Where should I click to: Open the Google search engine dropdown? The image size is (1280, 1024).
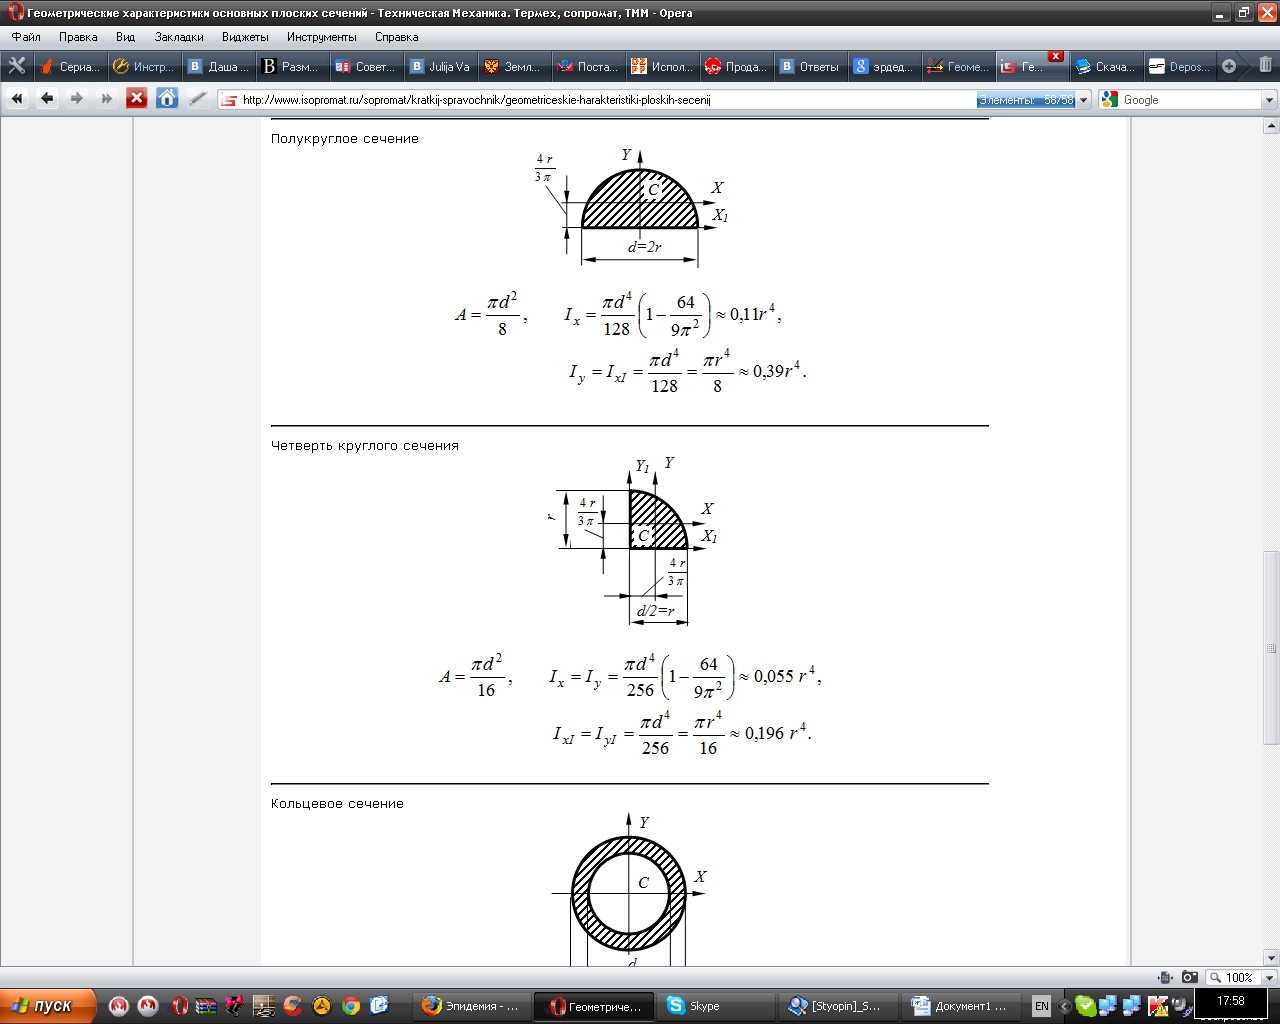click(x=1270, y=100)
